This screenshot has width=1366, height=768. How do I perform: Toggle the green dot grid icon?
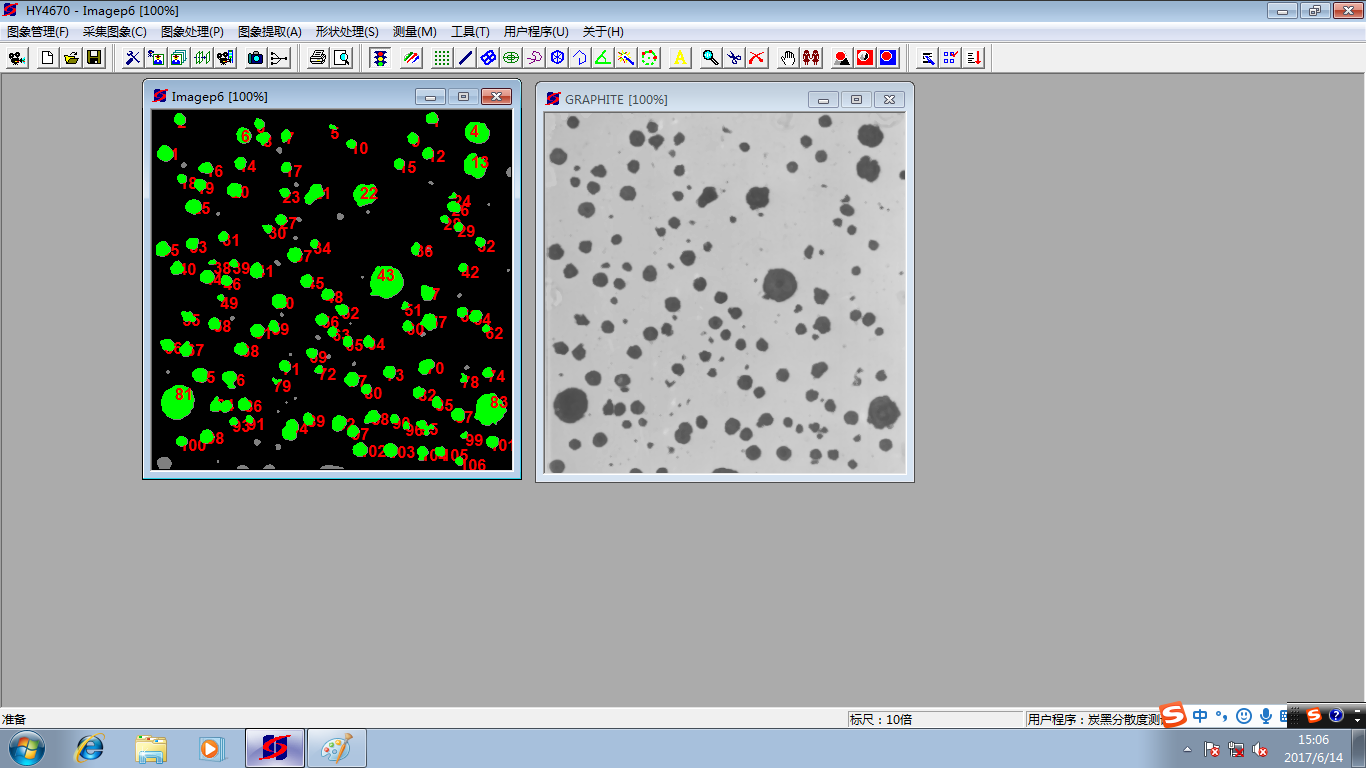(x=442, y=58)
